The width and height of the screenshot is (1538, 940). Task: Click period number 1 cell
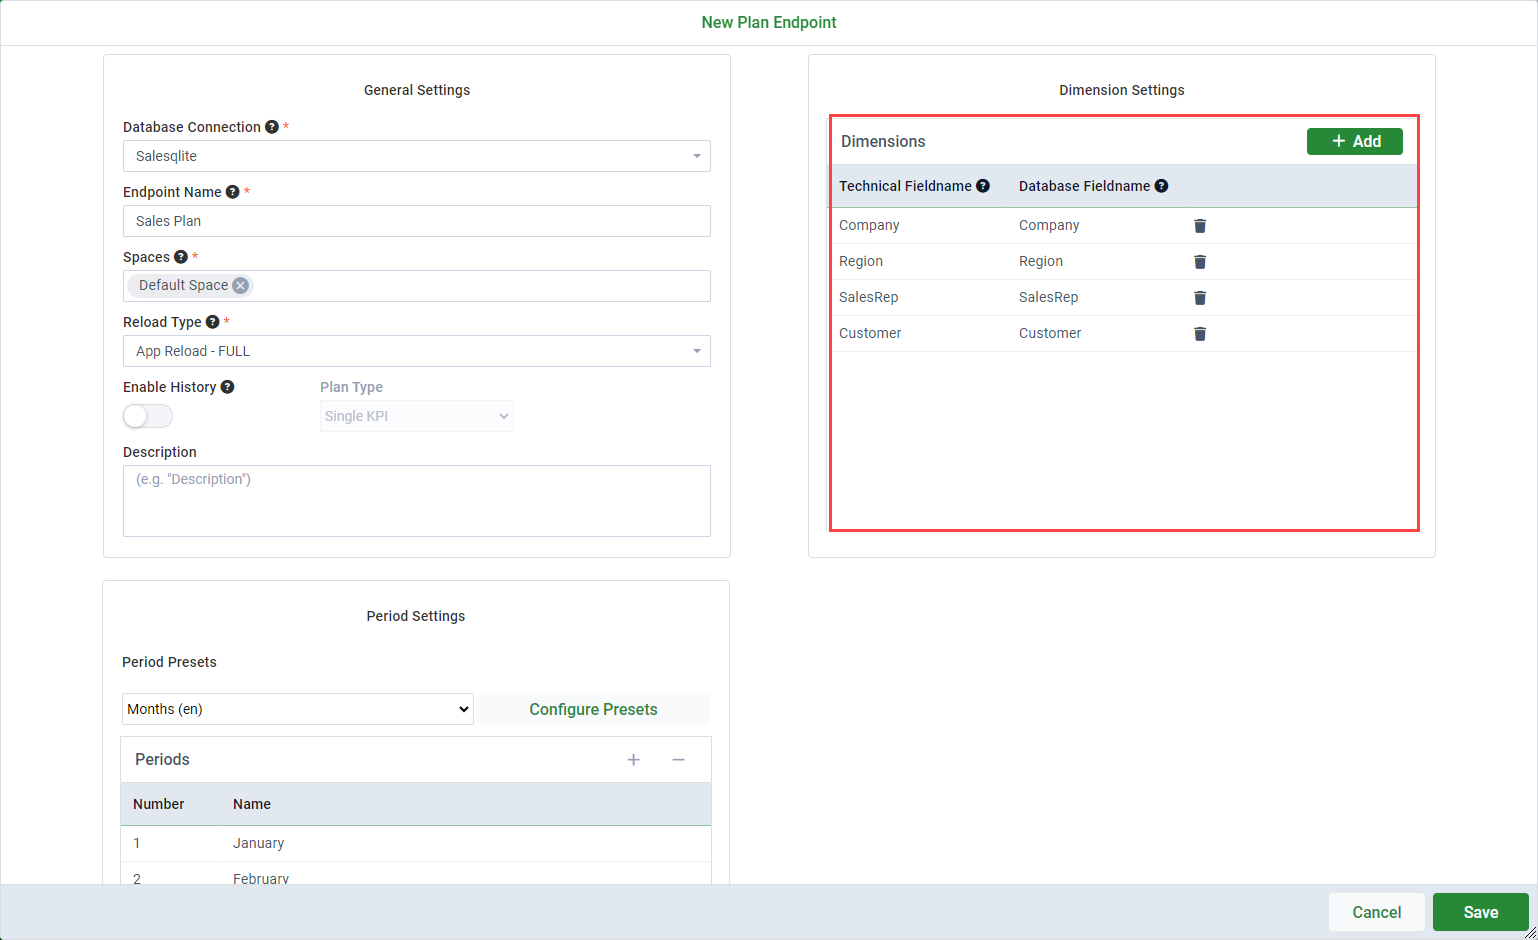137,843
